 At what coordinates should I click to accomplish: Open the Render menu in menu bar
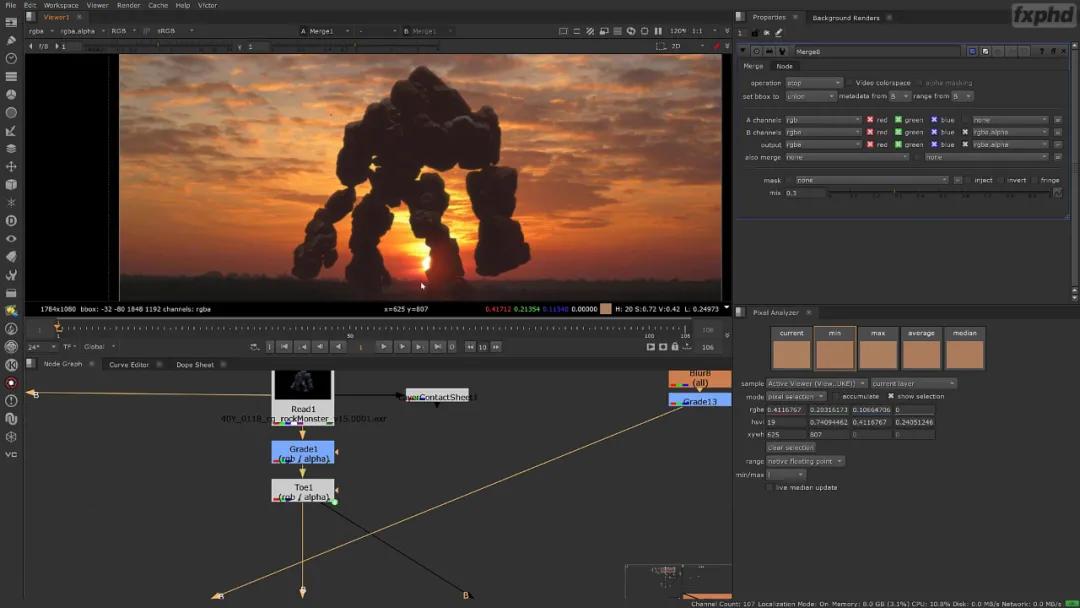tap(128, 5)
